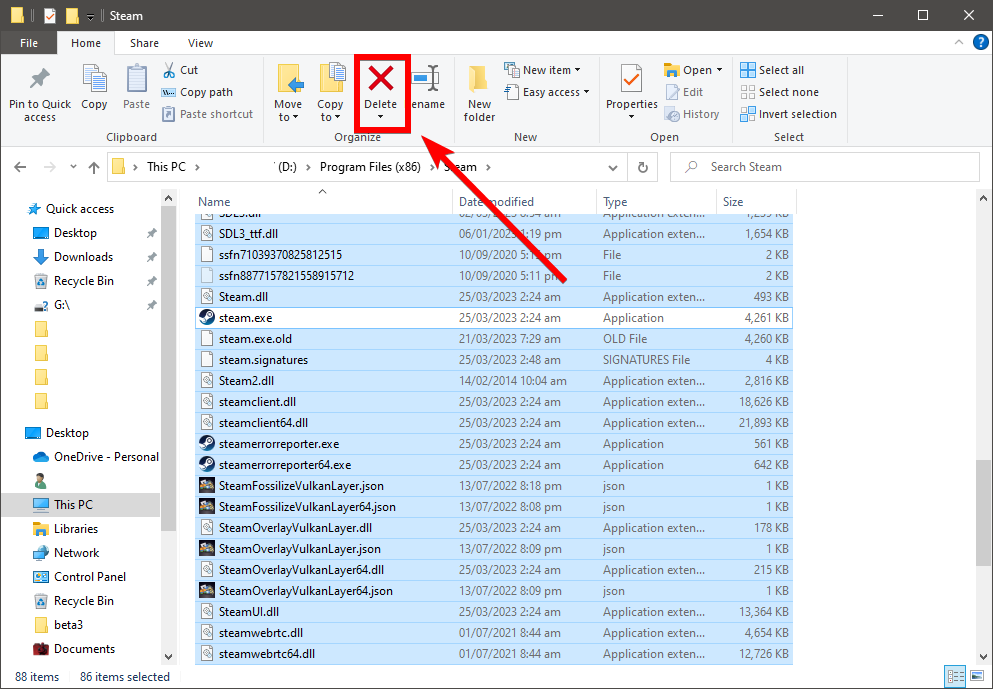Click the Pin to Quick access icon
Viewport: 993px width, 689px height.
tap(39, 79)
